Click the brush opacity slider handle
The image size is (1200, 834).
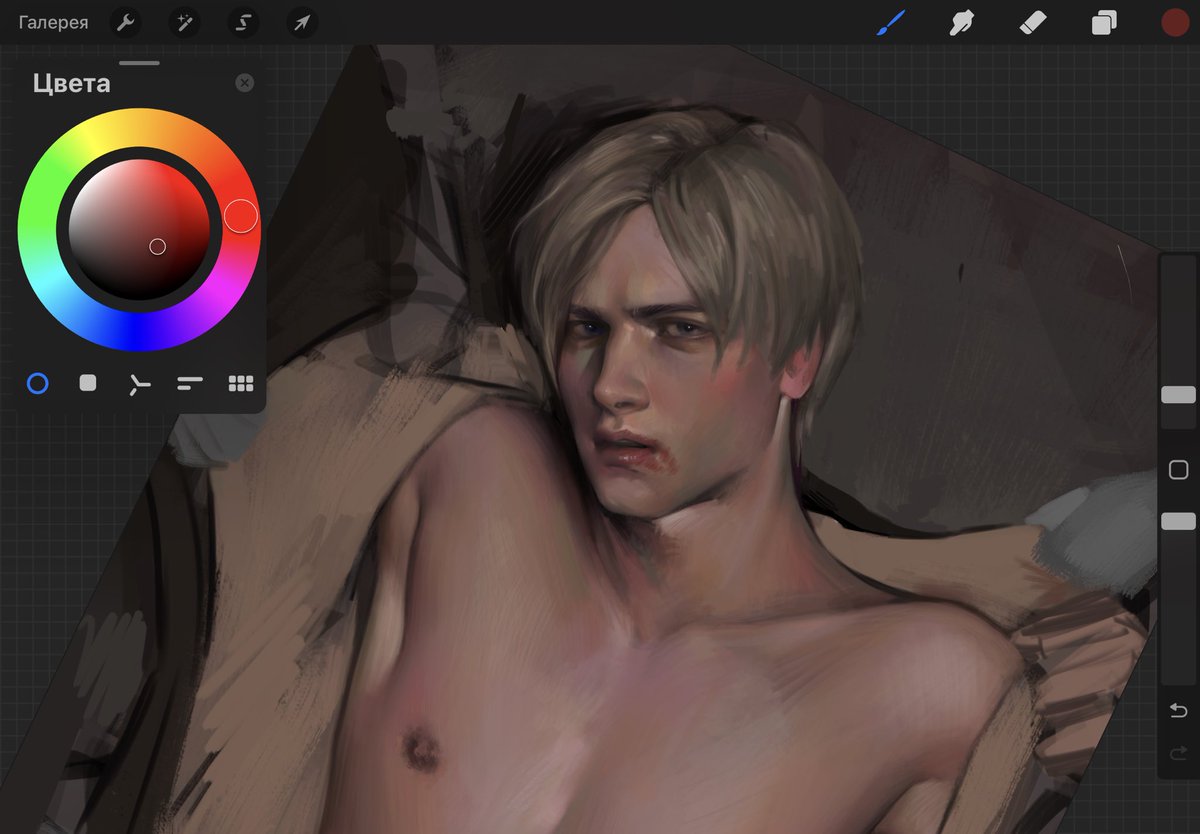point(1178,521)
